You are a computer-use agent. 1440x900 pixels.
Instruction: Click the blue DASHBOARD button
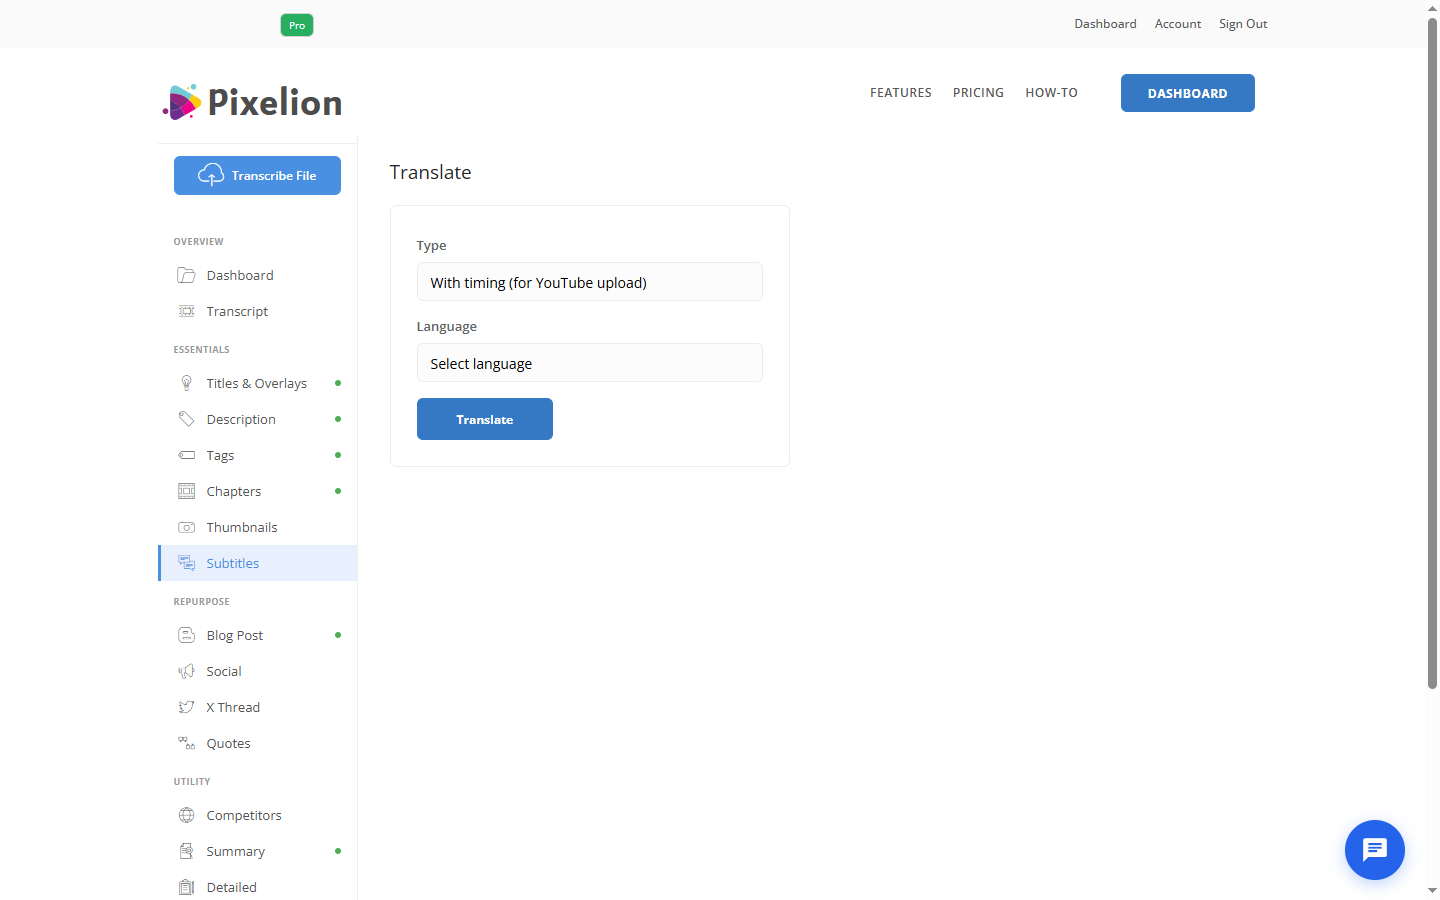1188,93
